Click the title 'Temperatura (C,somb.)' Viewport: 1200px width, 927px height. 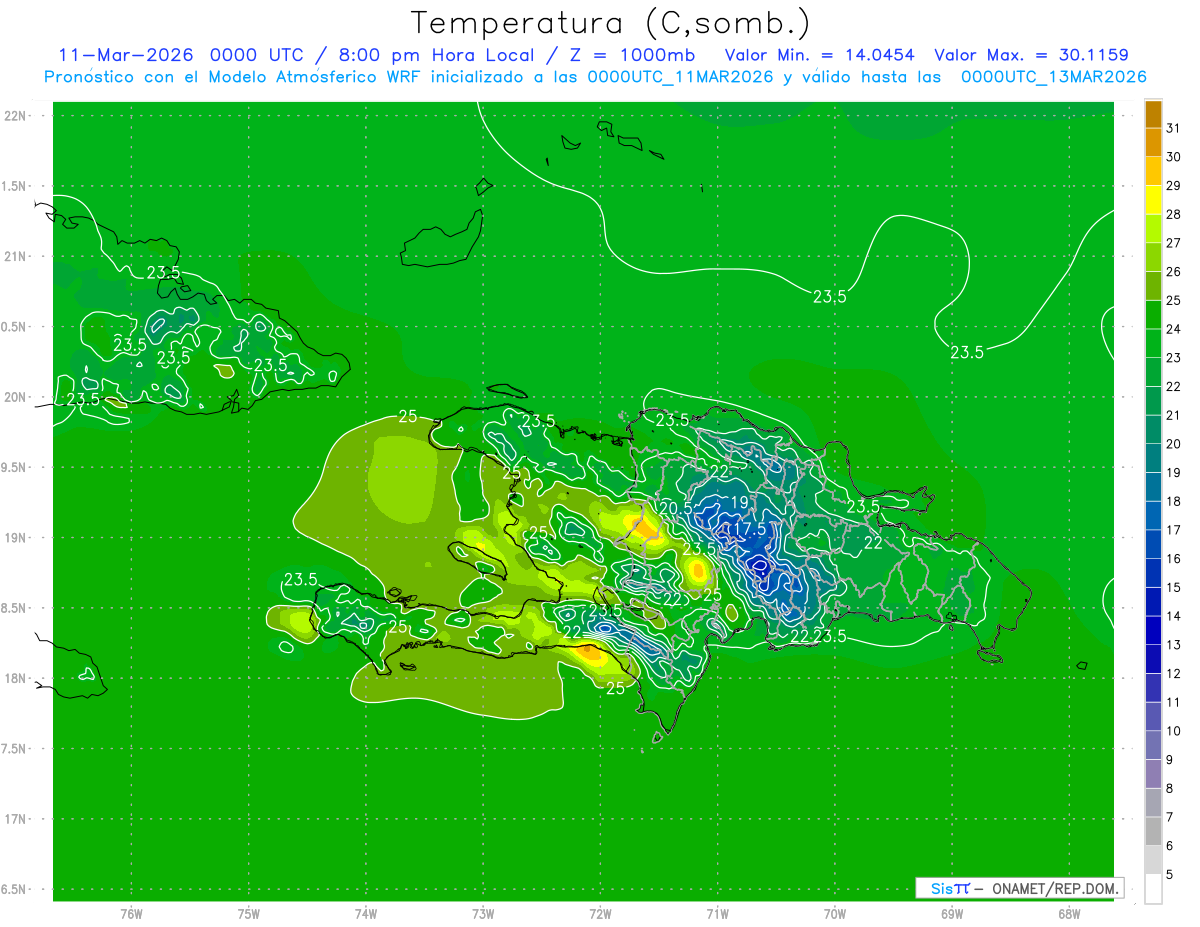click(611, 23)
